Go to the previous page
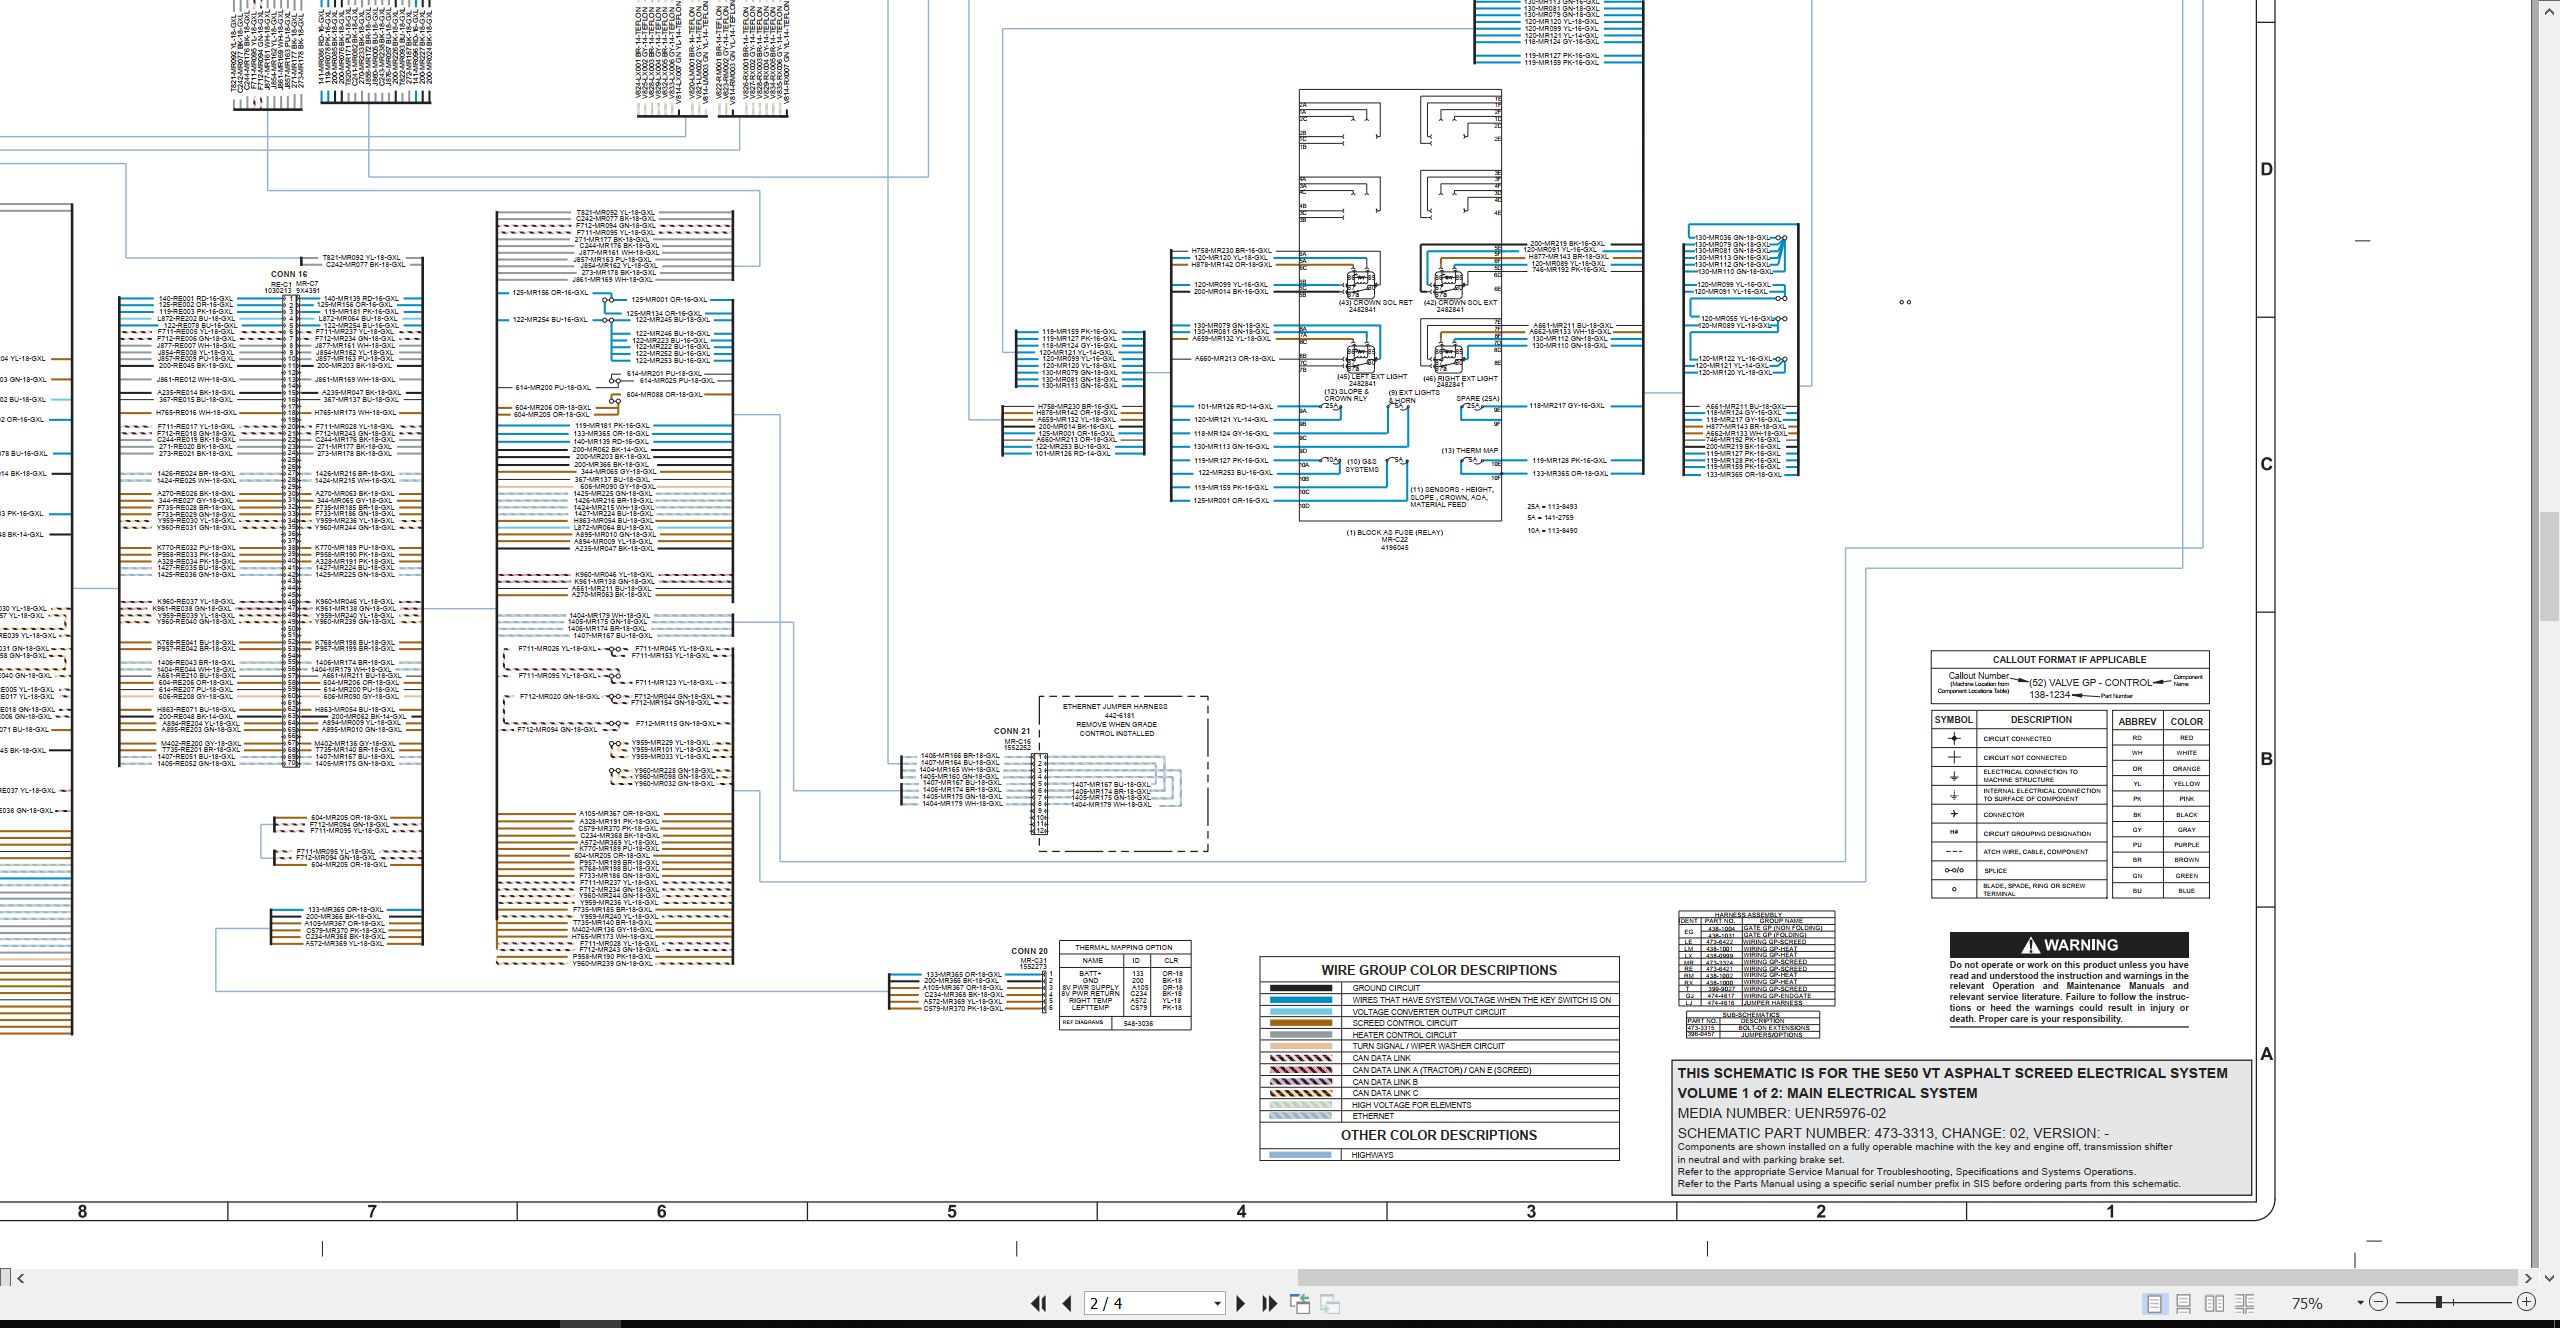Screen dimensions: 2560x1328 (x=1067, y=1303)
